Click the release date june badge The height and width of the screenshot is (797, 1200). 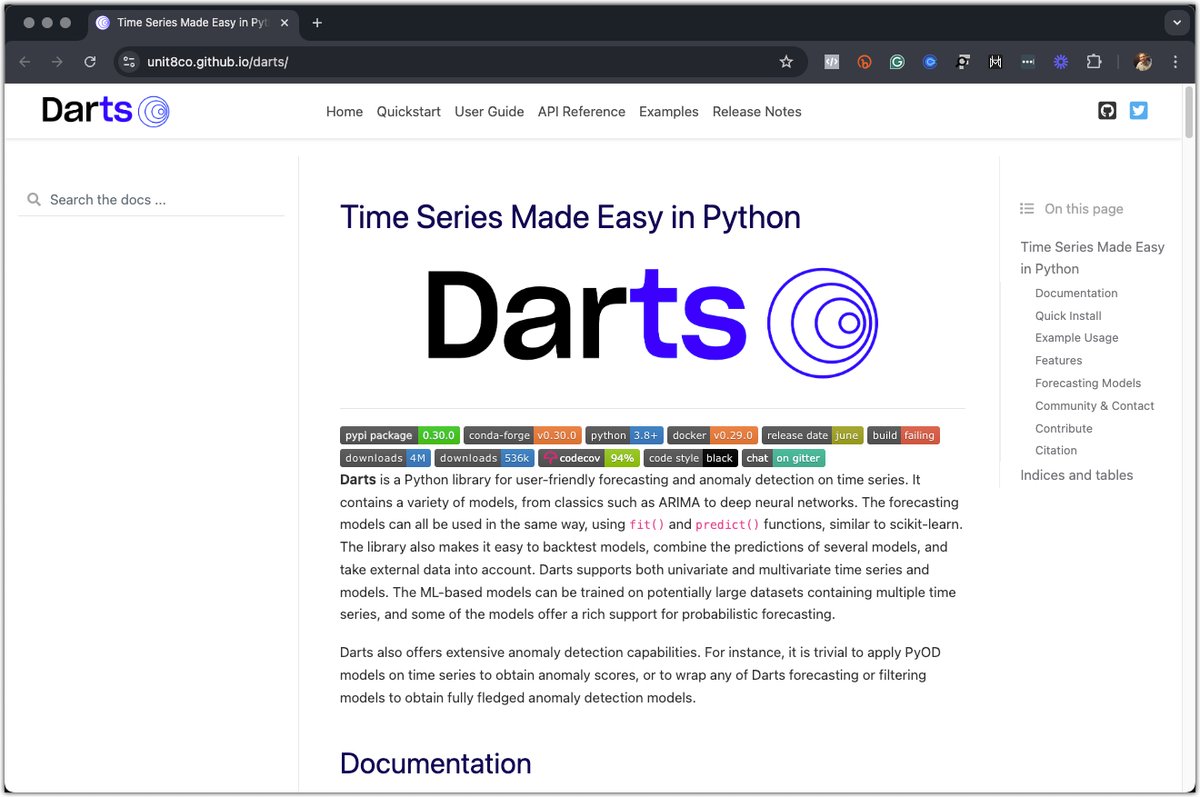(x=813, y=435)
